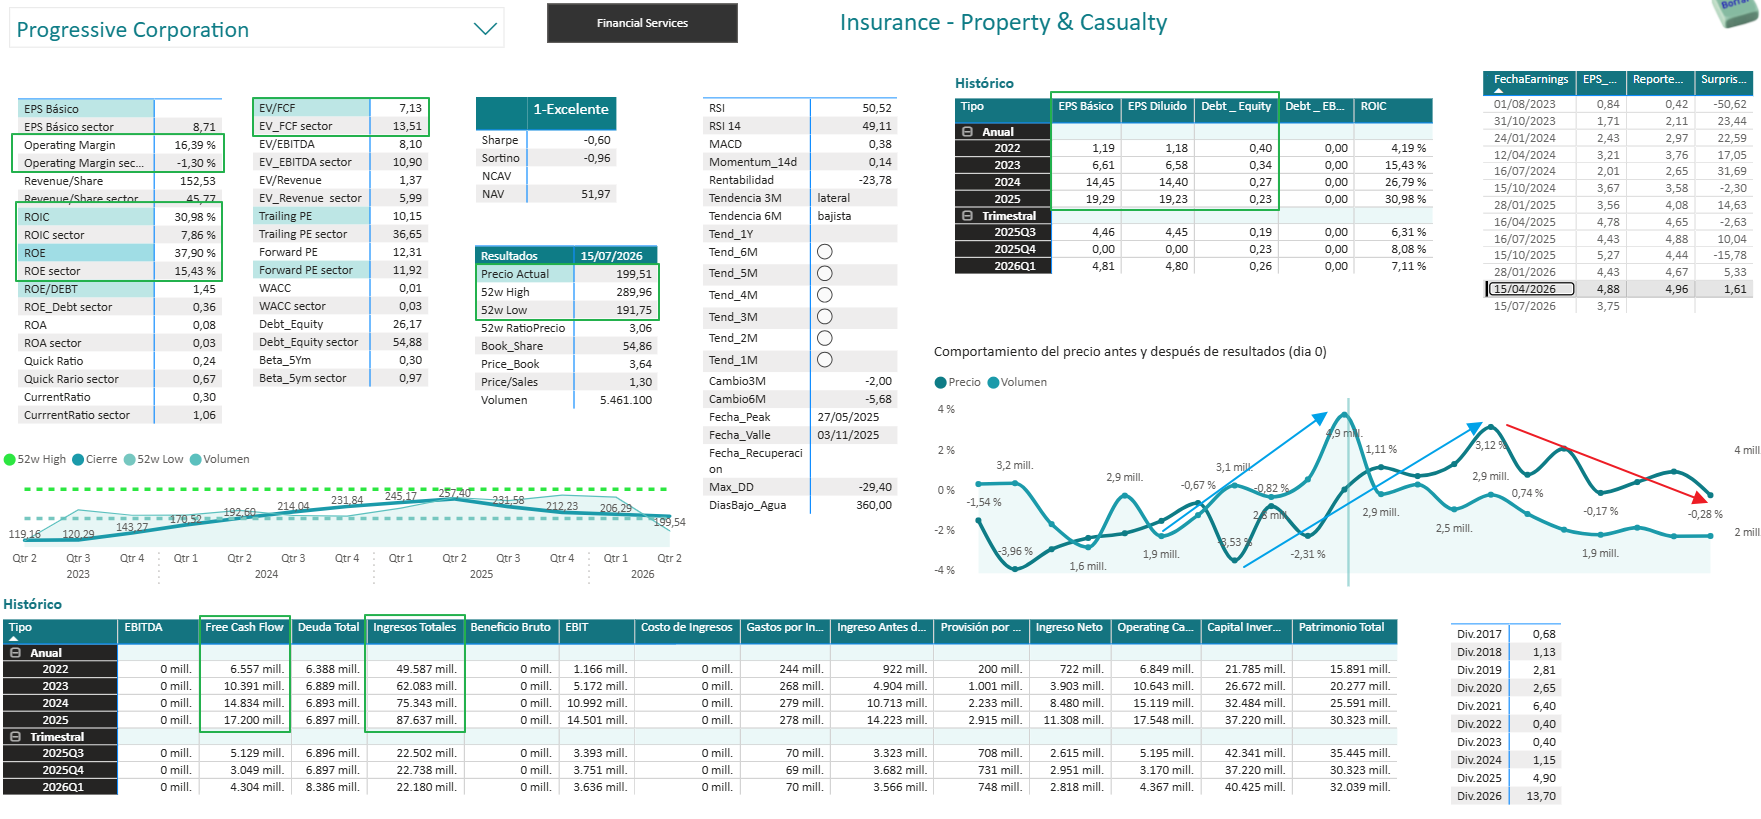This screenshot has height=819, width=1761.
Task: Click the ROE value 37,90 %
Action: coord(195,253)
